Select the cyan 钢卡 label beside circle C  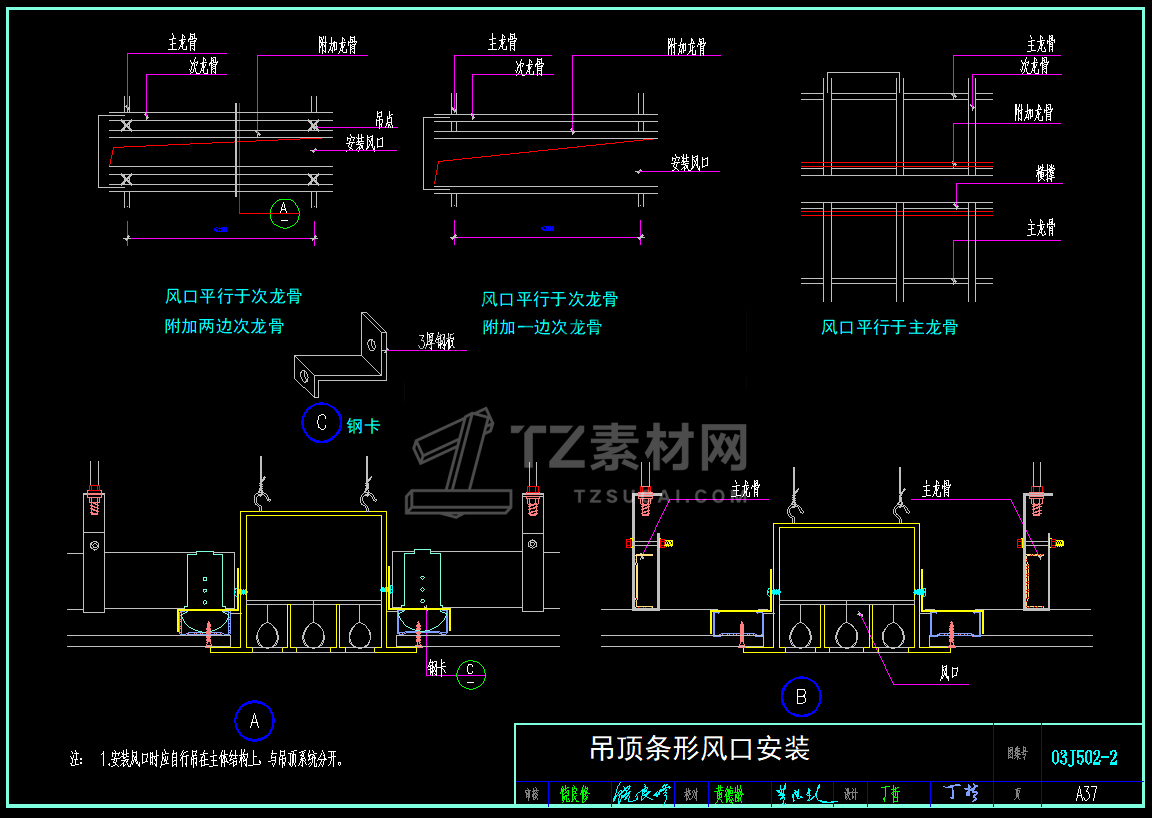(364, 426)
